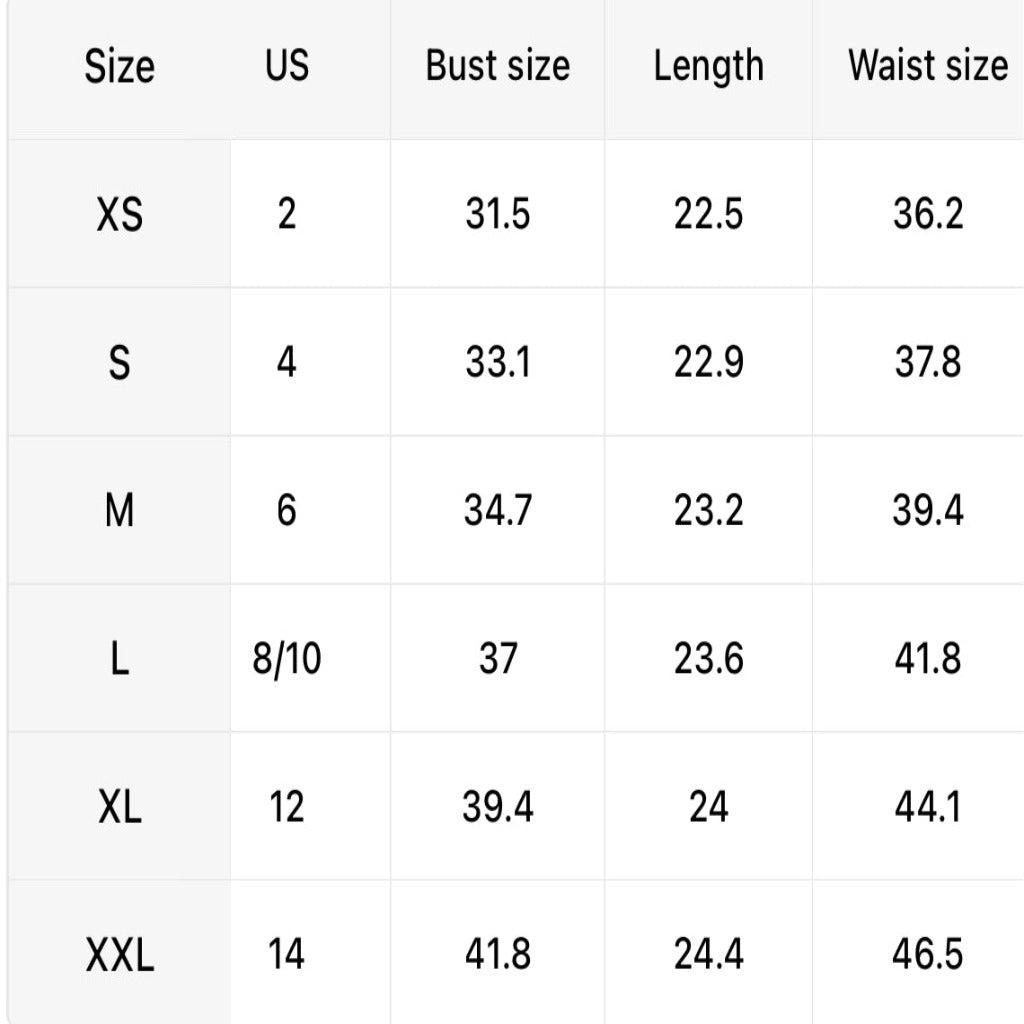The image size is (1024, 1024).
Task: Click the bust size cell showing 37
Action: 497,659
